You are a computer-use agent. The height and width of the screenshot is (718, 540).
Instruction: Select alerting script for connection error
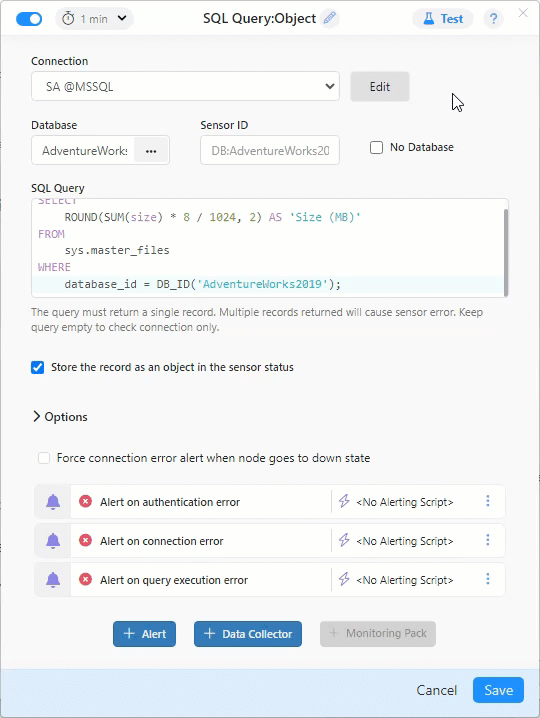[405, 541]
